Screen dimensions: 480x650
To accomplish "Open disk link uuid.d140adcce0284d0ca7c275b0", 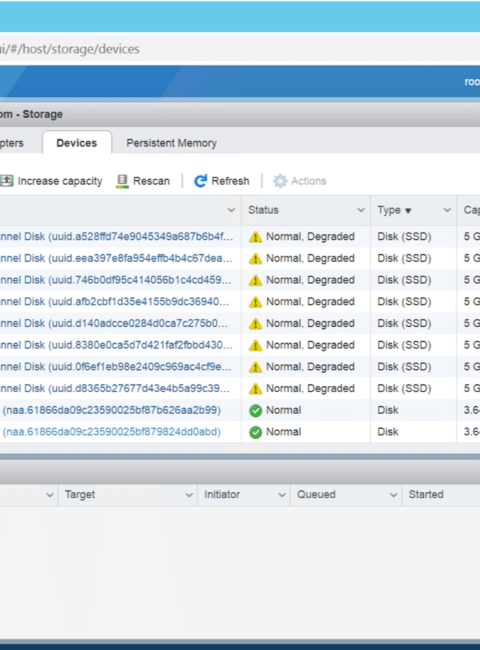I will point(114,323).
